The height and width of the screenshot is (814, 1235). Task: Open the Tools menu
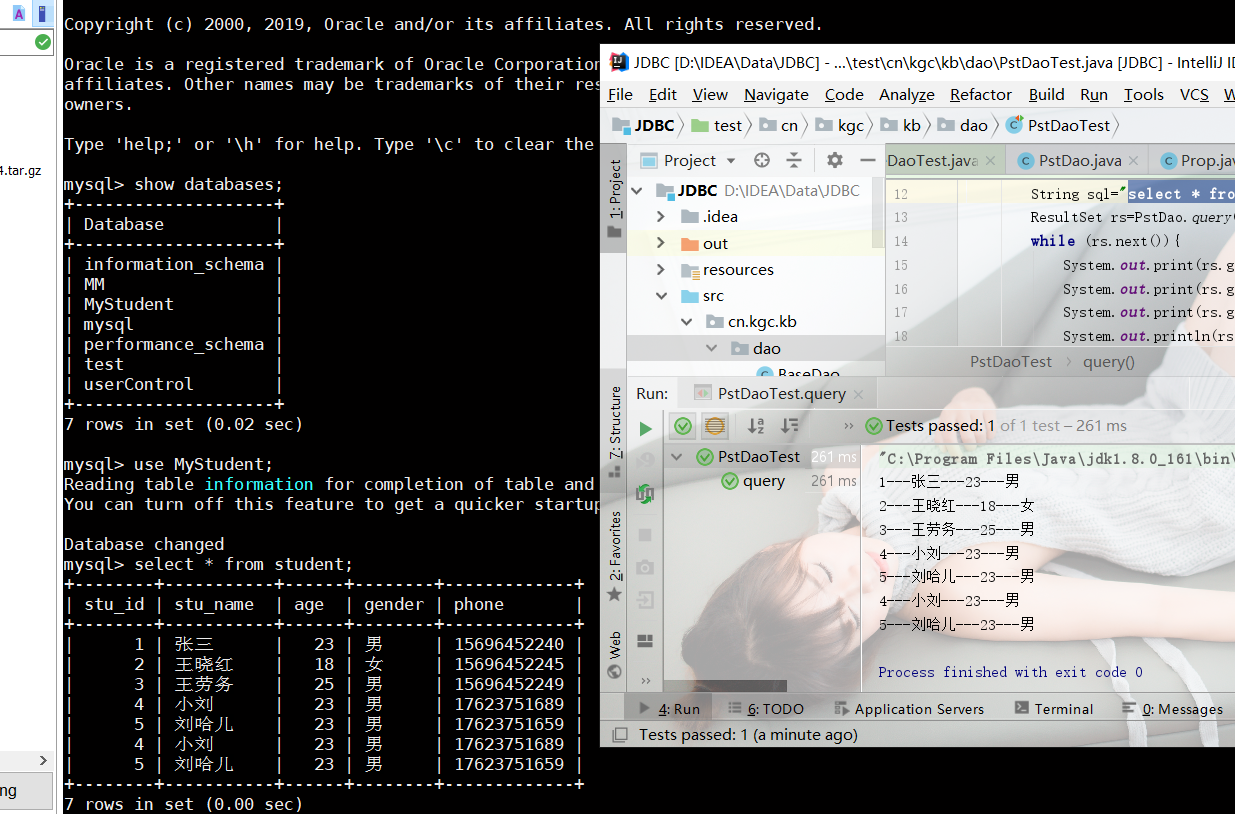1143,94
